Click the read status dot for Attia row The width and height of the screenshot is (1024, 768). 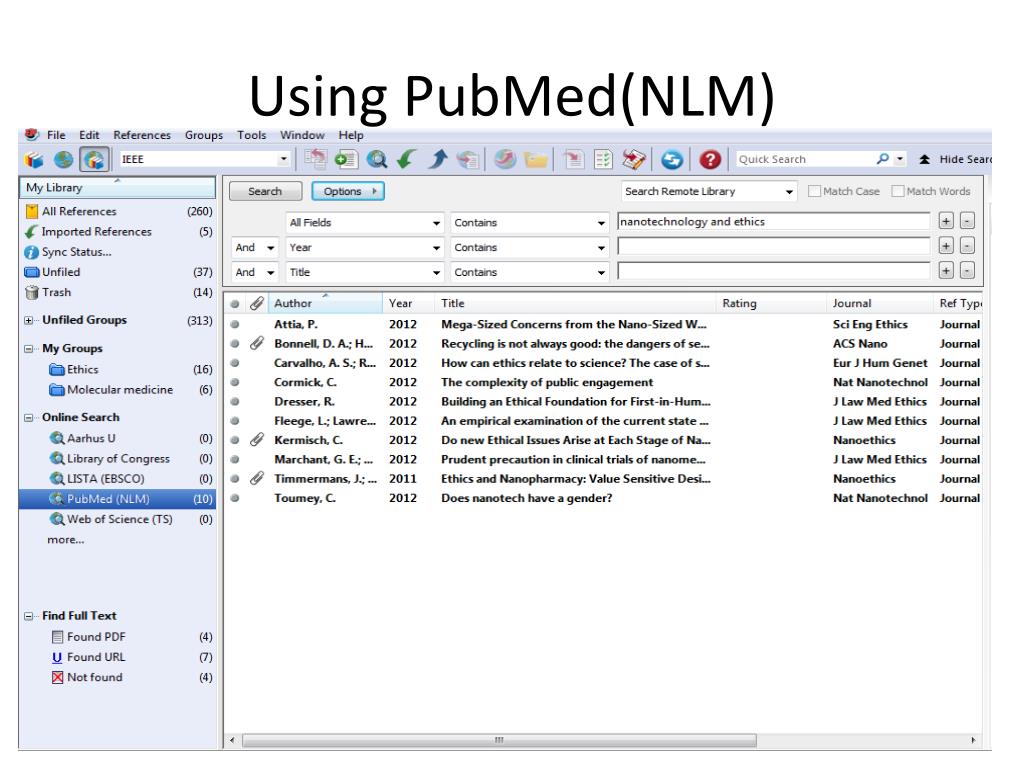point(234,324)
